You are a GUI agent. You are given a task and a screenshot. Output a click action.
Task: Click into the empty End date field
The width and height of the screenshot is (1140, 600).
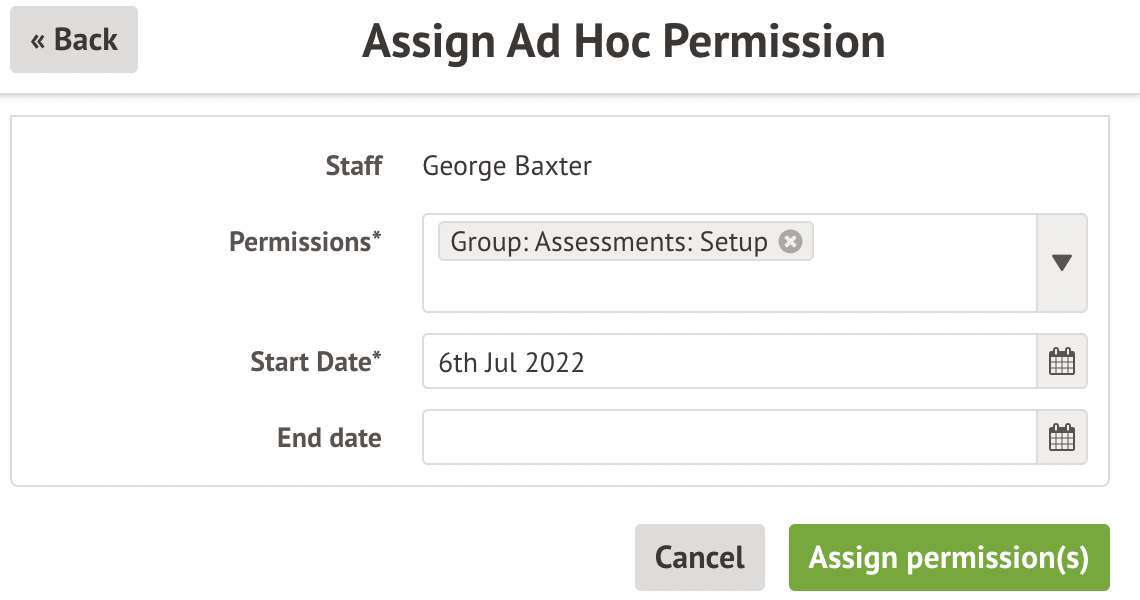(x=728, y=438)
